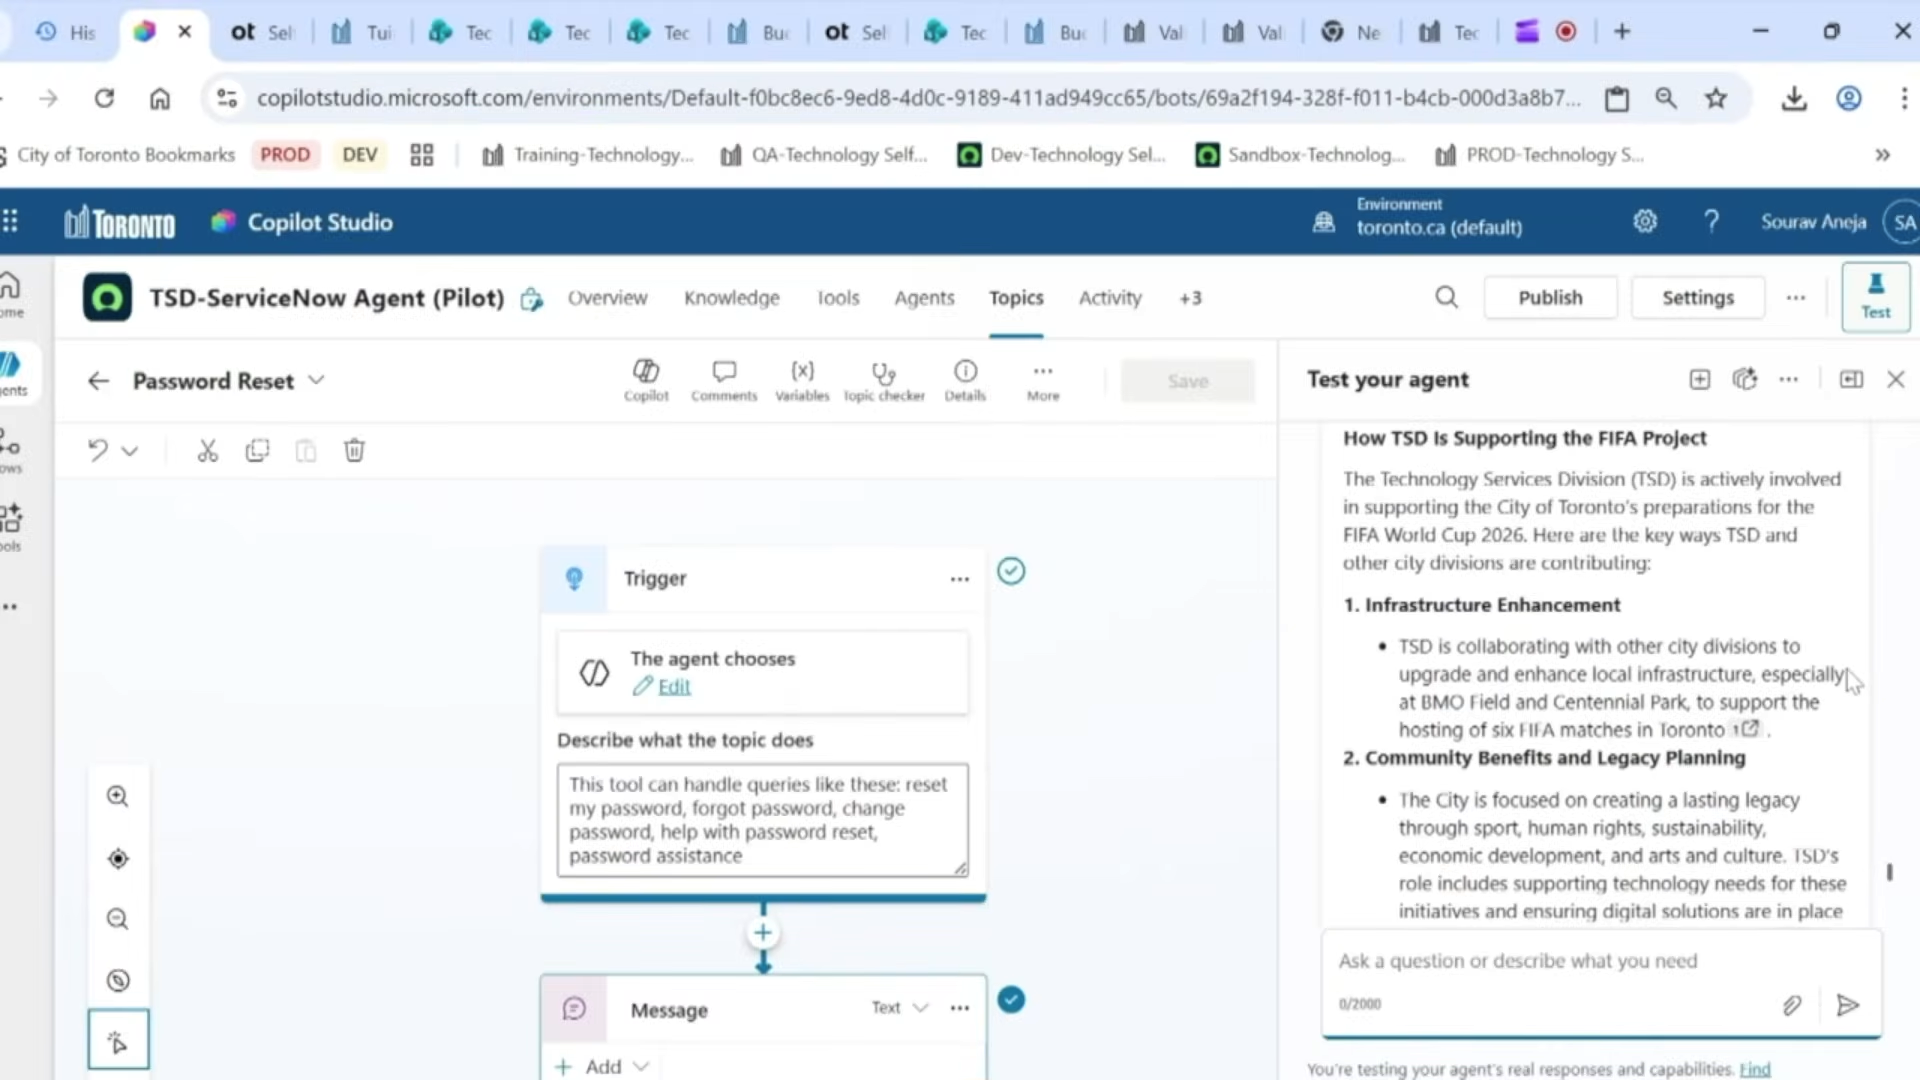Open More options in topic toolbar
Image resolution: width=1920 pixels, height=1080 pixels.
(1043, 381)
